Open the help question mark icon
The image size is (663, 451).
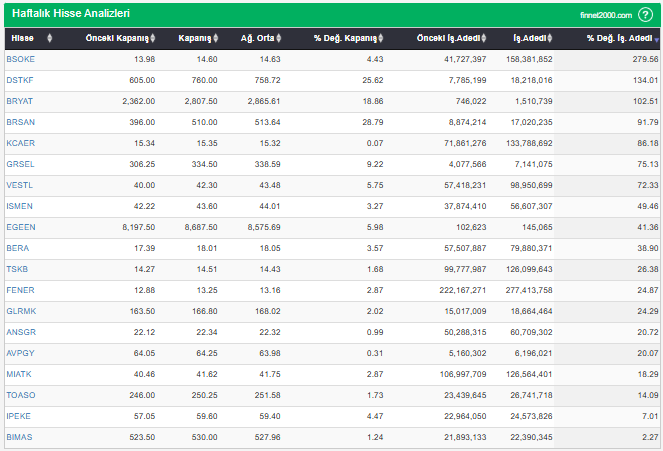(x=646, y=15)
